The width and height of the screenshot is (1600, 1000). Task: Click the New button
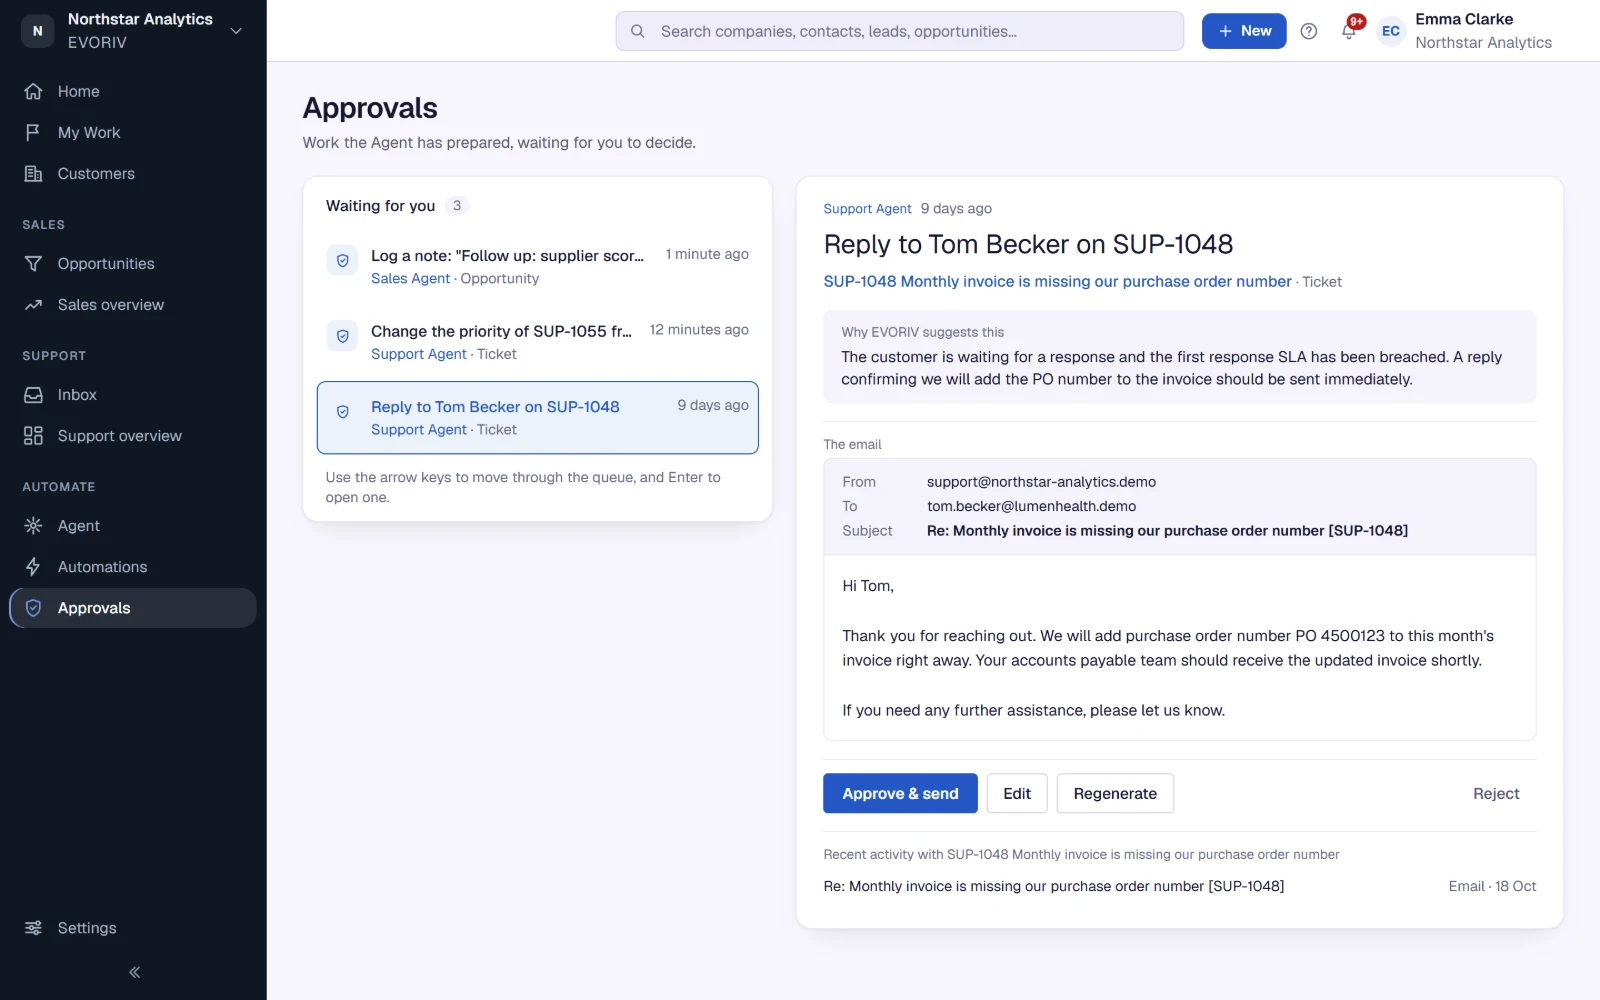pyautogui.click(x=1243, y=31)
